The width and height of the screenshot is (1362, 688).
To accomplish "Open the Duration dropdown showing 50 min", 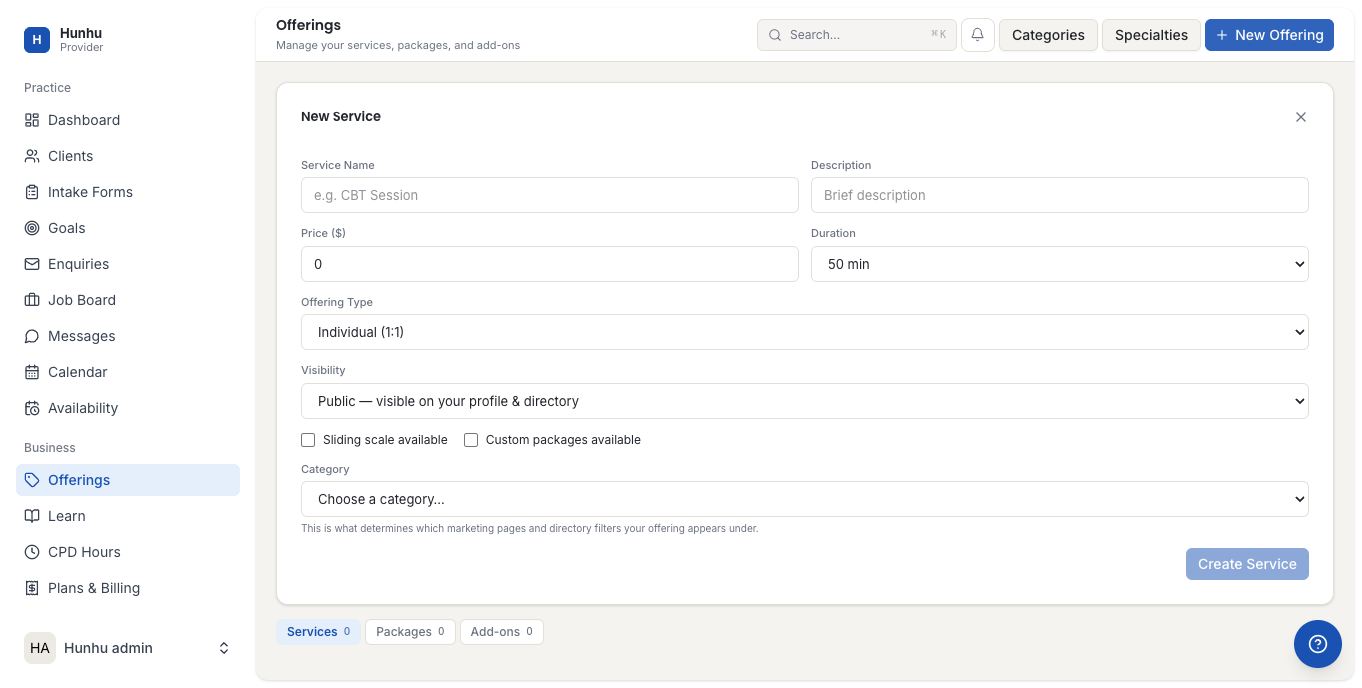I will pos(1060,264).
